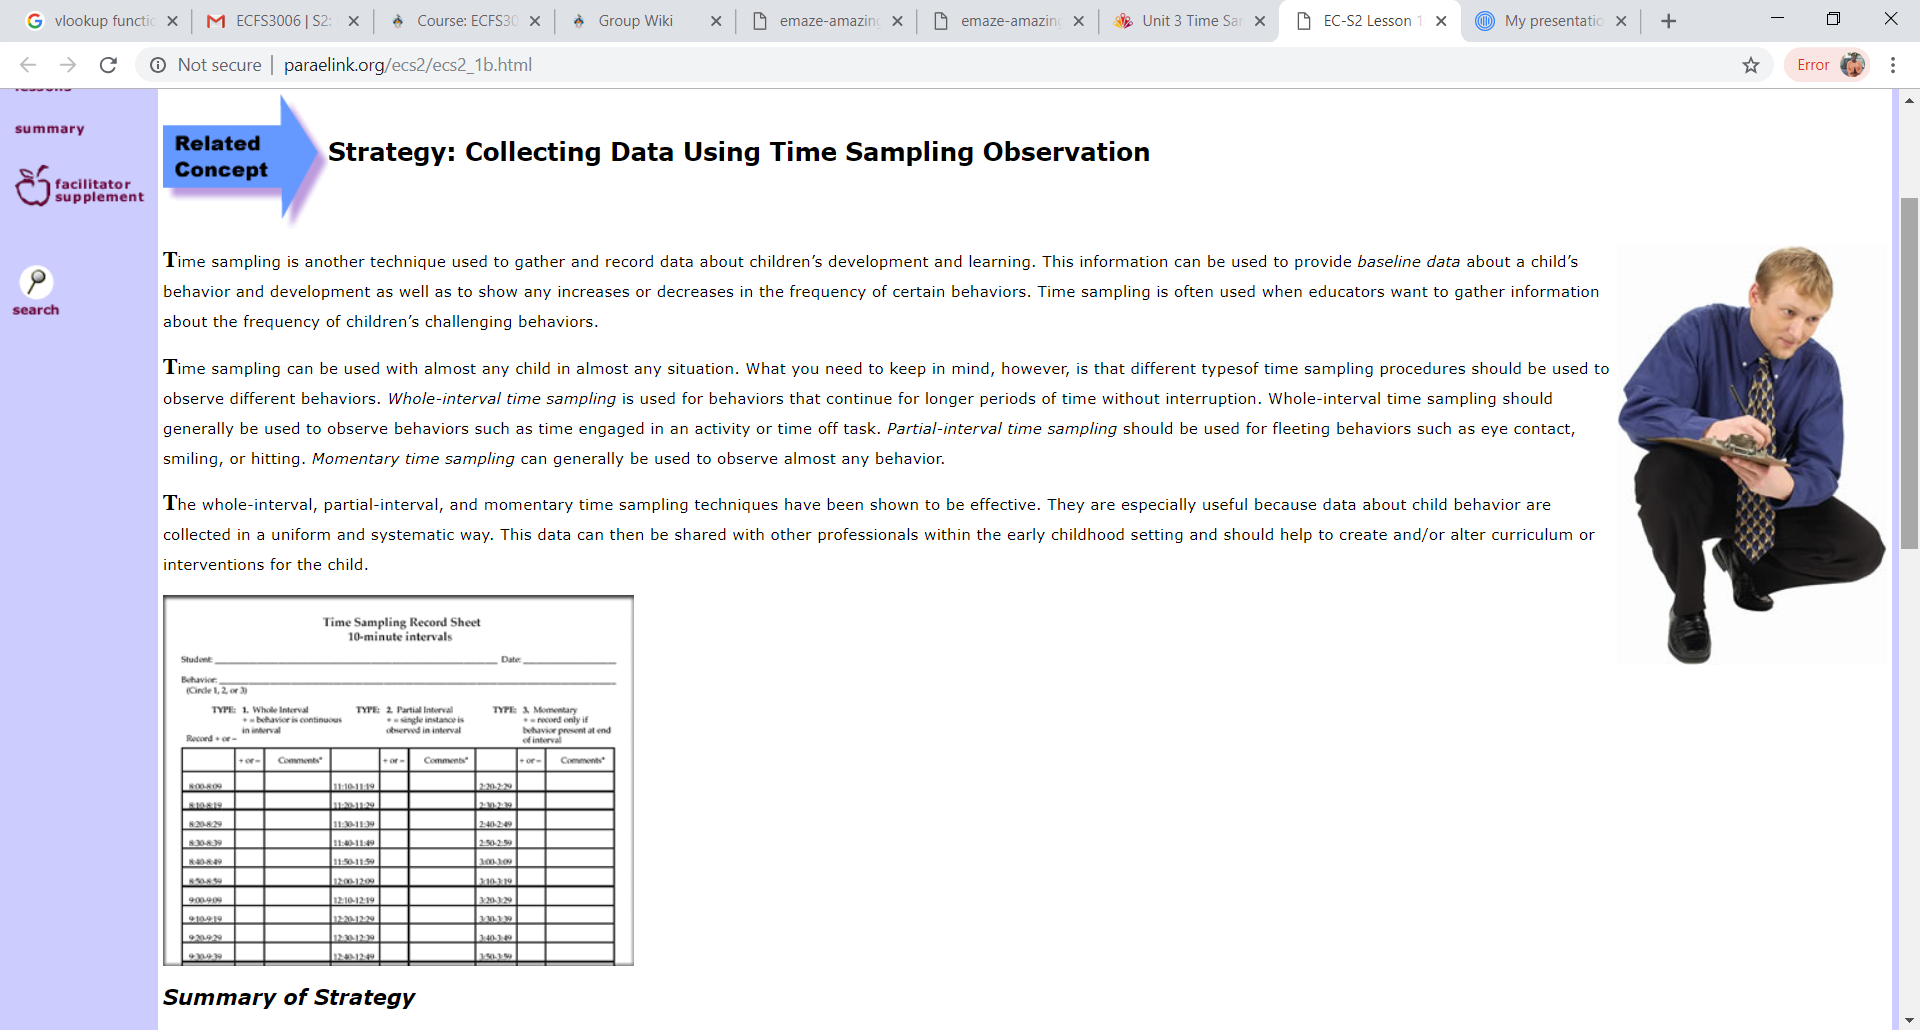This screenshot has width=1920, height=1030.
Task: Toggle window maximize state
Action: pyautogui.click(x=1834, y=18)
